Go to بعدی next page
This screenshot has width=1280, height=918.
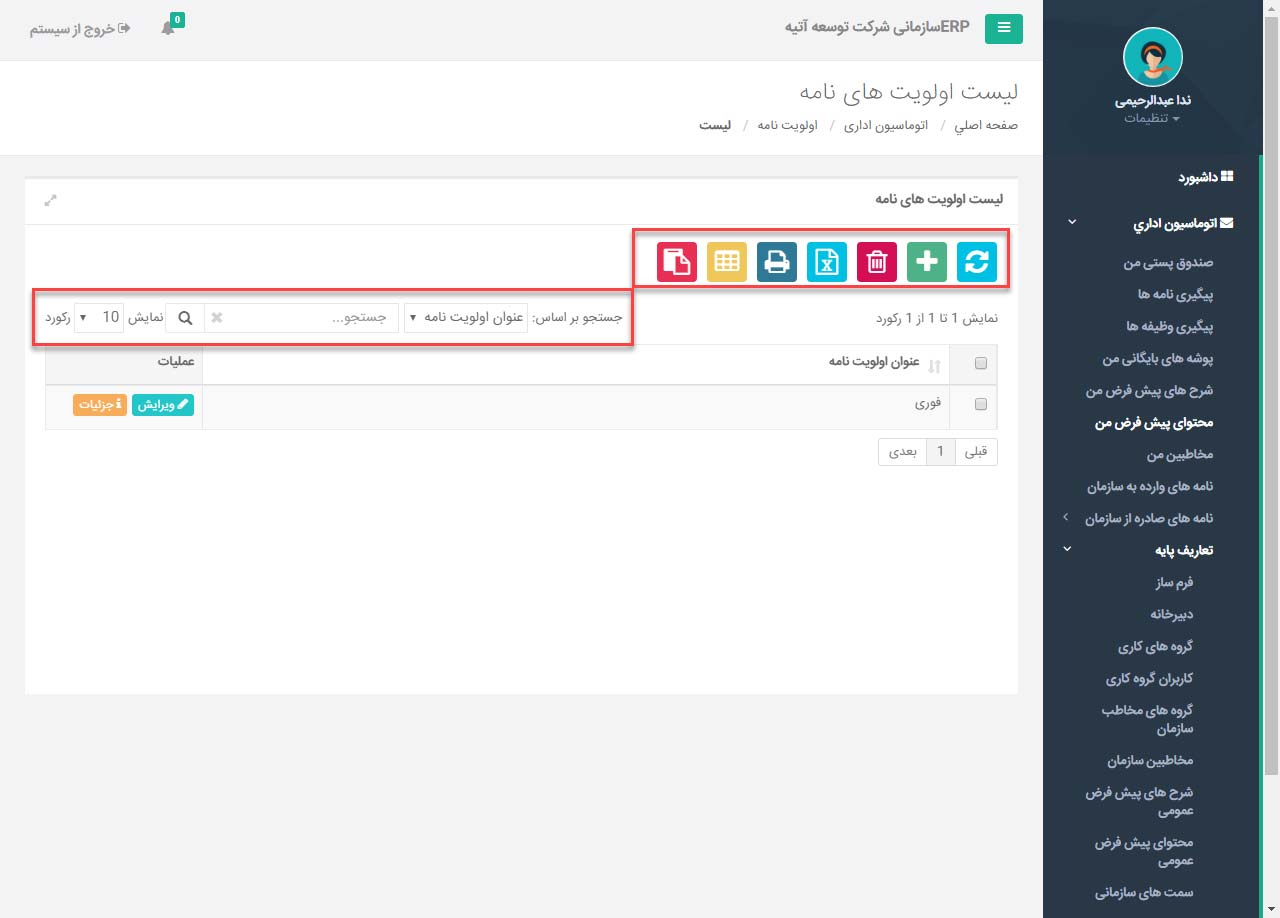(903, 451)
